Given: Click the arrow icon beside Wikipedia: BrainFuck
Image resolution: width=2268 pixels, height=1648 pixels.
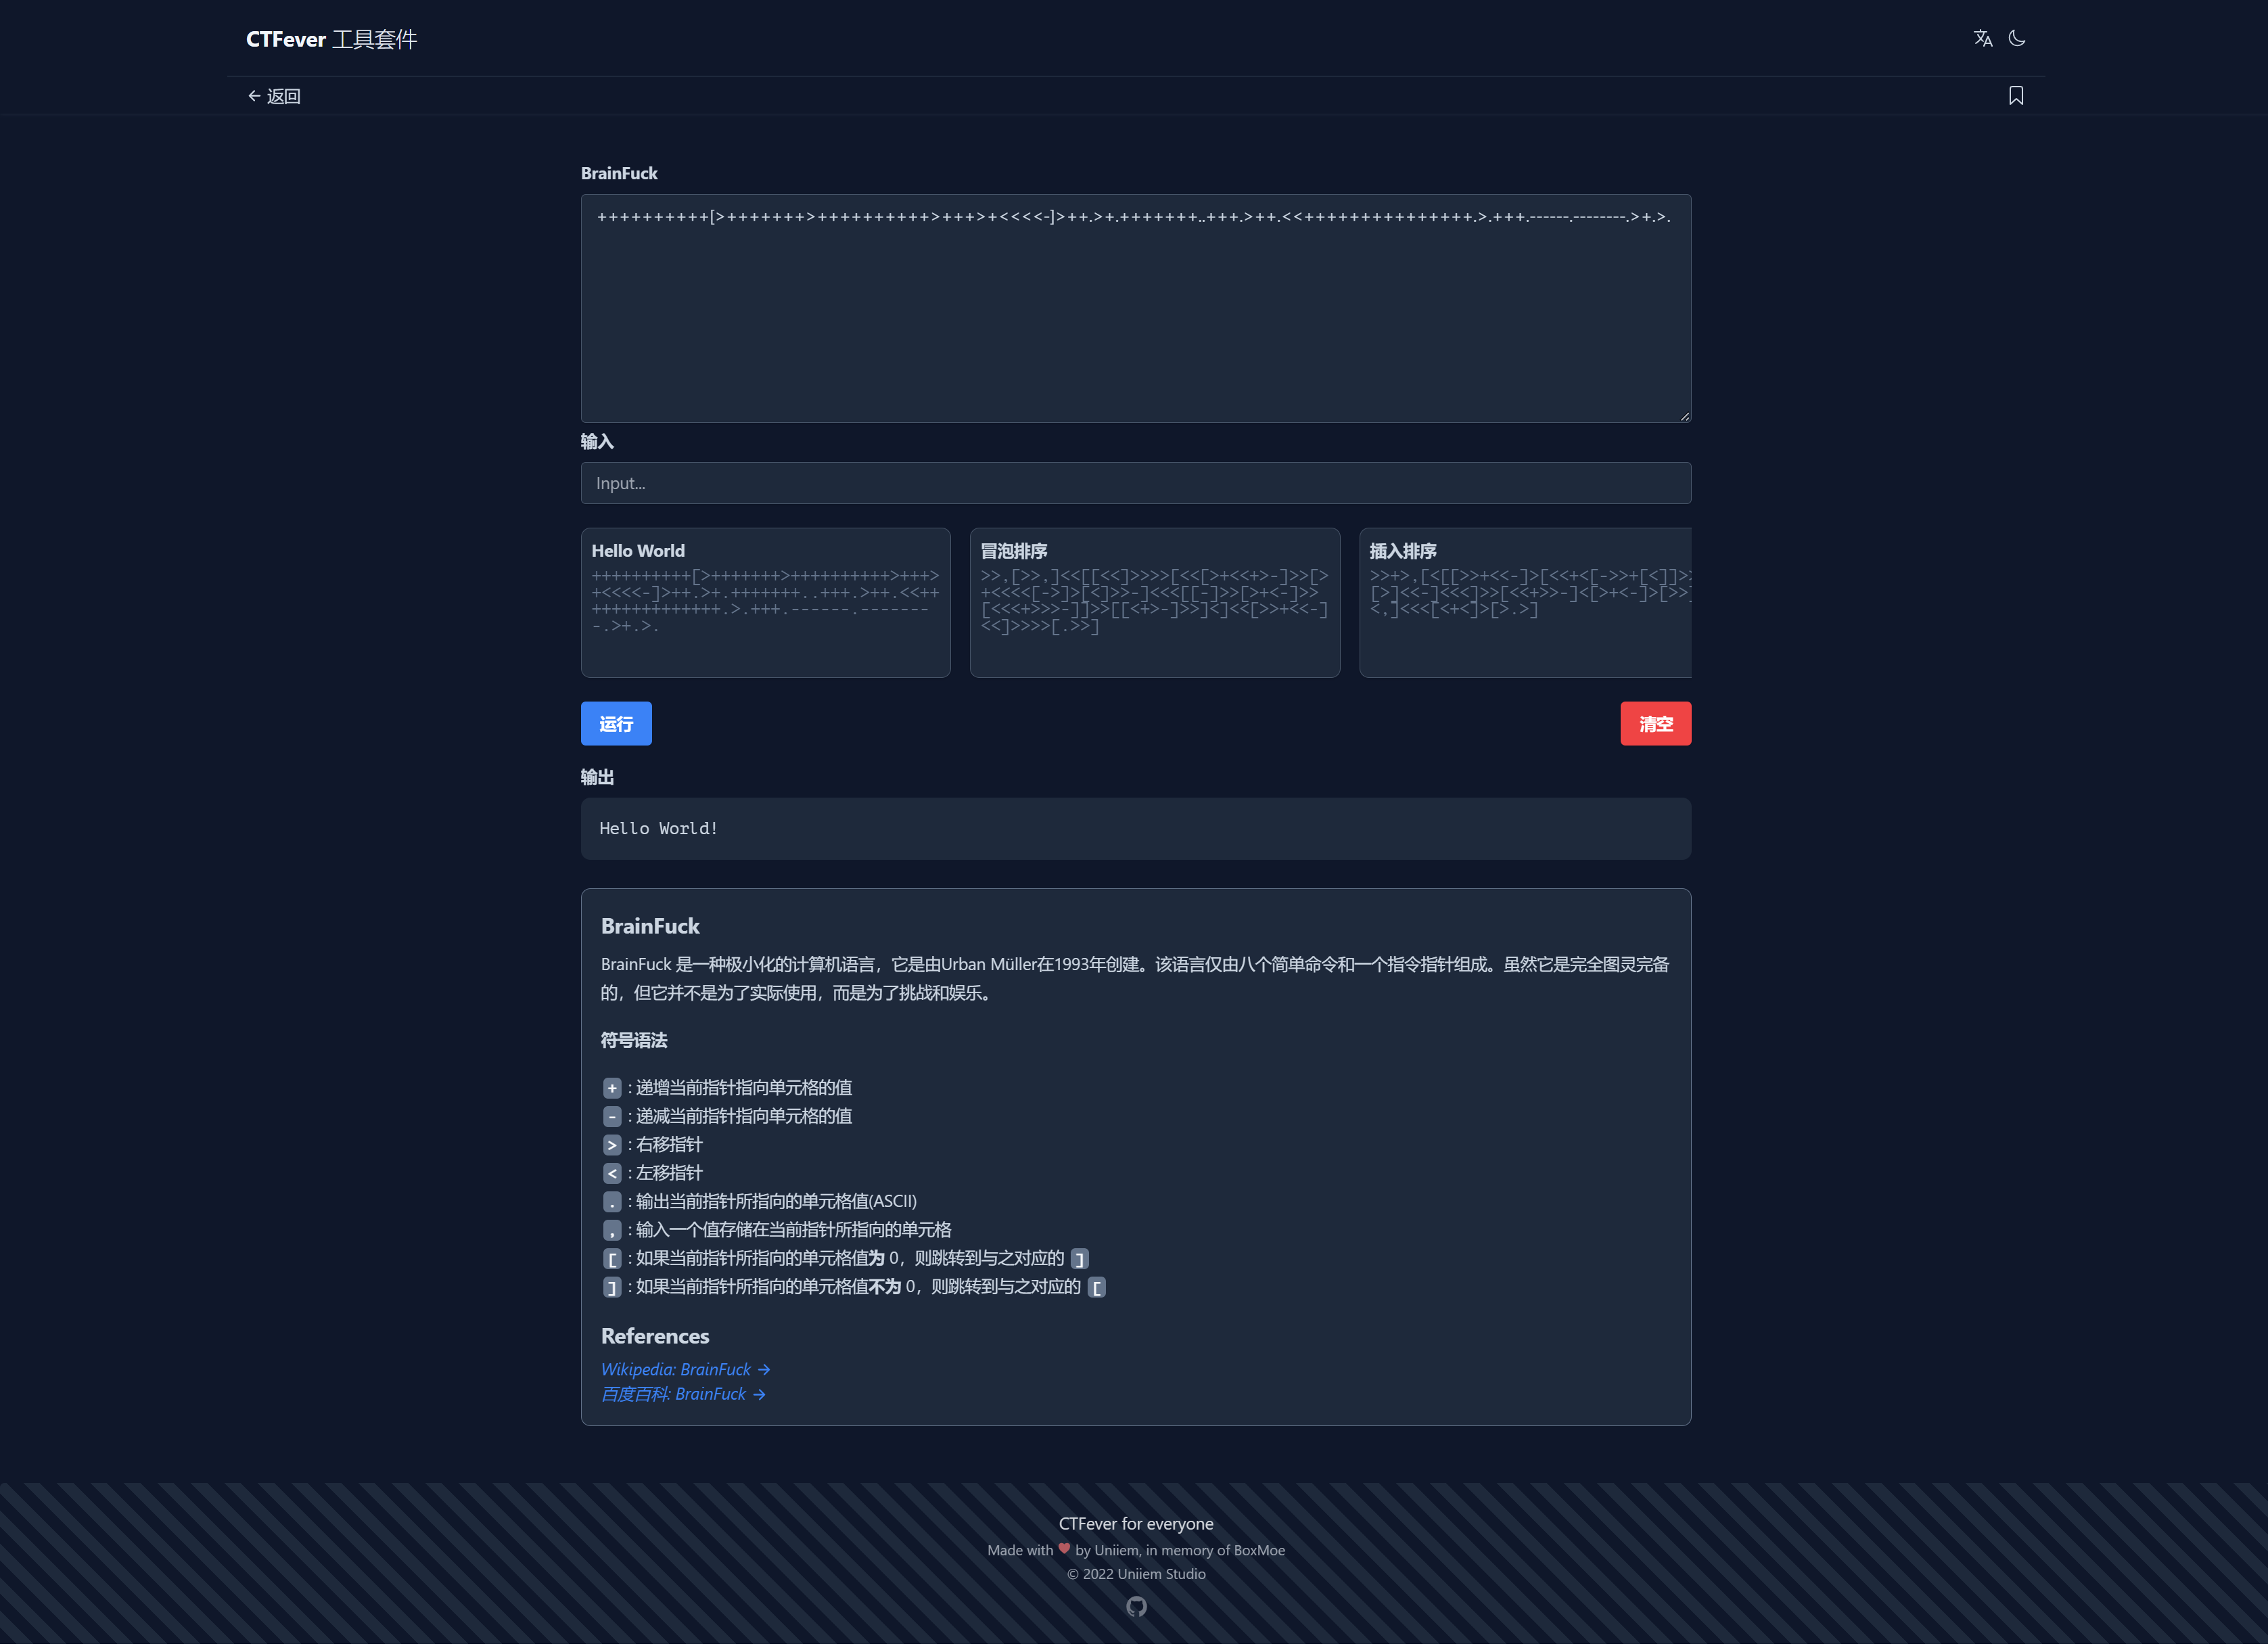Looking at the screenshot, I should (x=764, y=1370).
